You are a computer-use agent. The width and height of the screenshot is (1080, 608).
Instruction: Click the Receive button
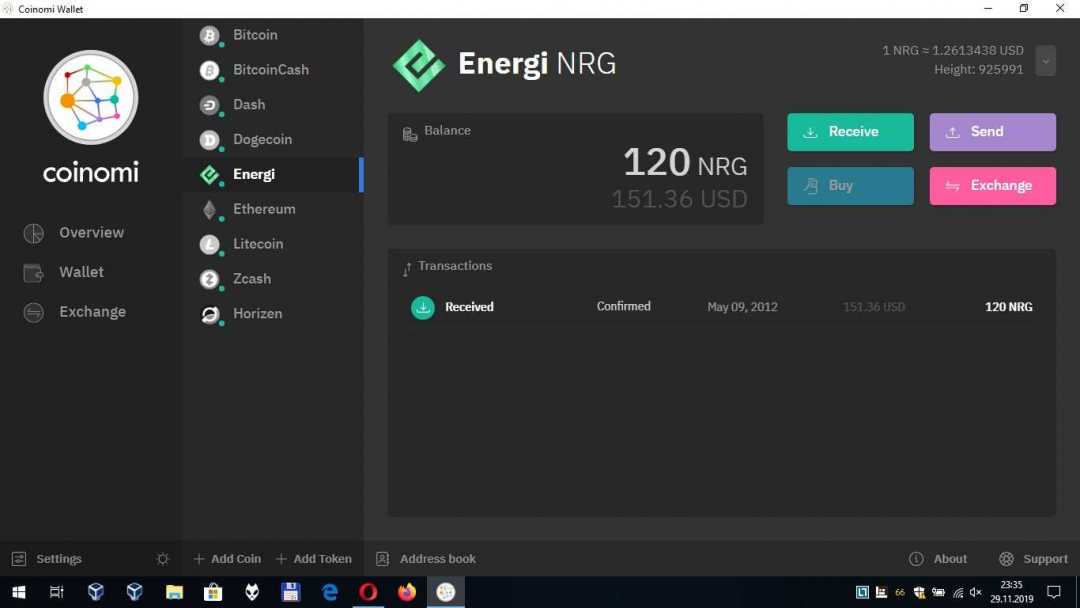850,131
